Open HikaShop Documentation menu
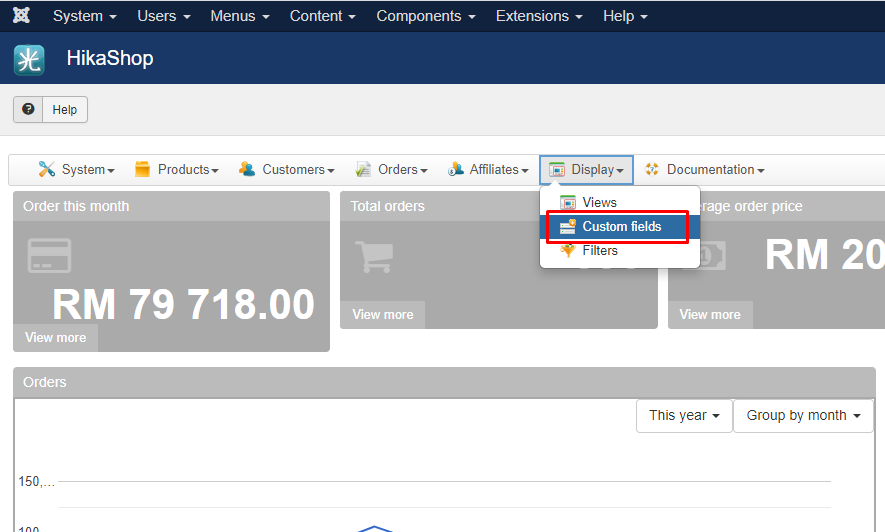The image size is (885, 532). (704, 169)
